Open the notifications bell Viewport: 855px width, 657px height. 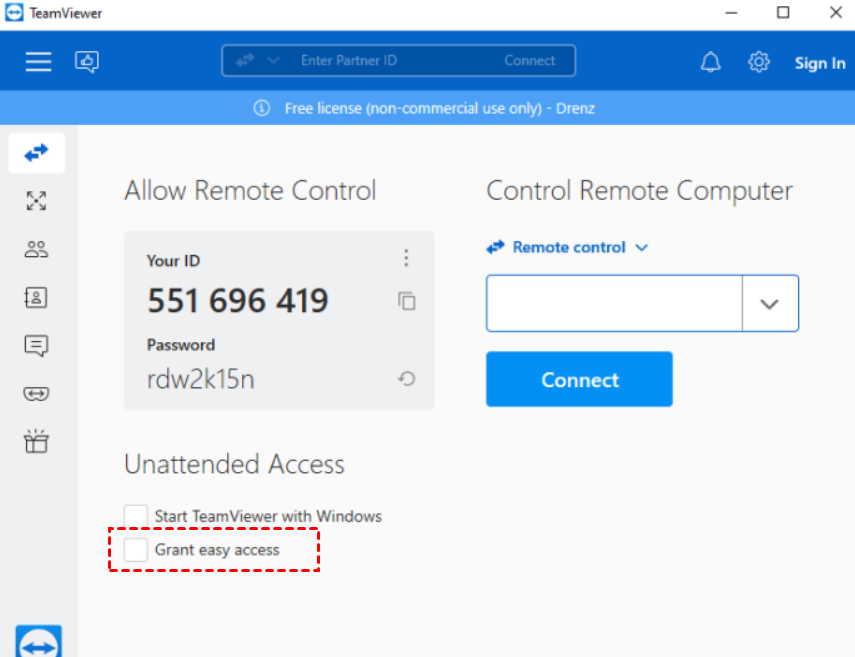(710, 62)
